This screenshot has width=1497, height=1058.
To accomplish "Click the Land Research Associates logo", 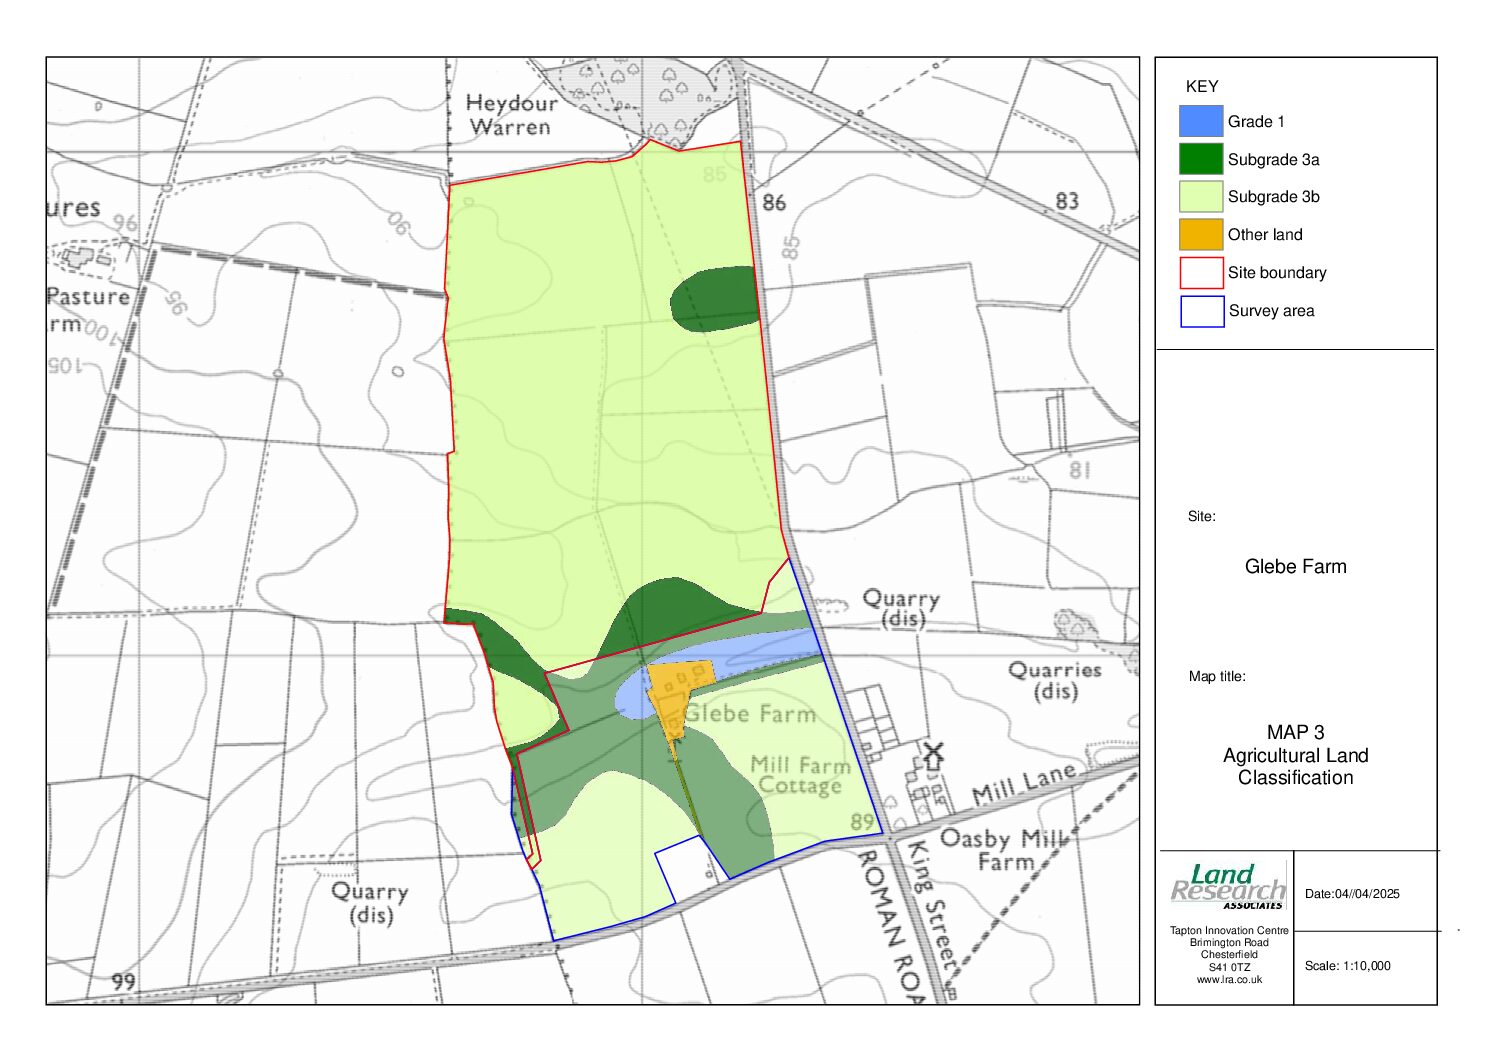I will point(1228,886).
